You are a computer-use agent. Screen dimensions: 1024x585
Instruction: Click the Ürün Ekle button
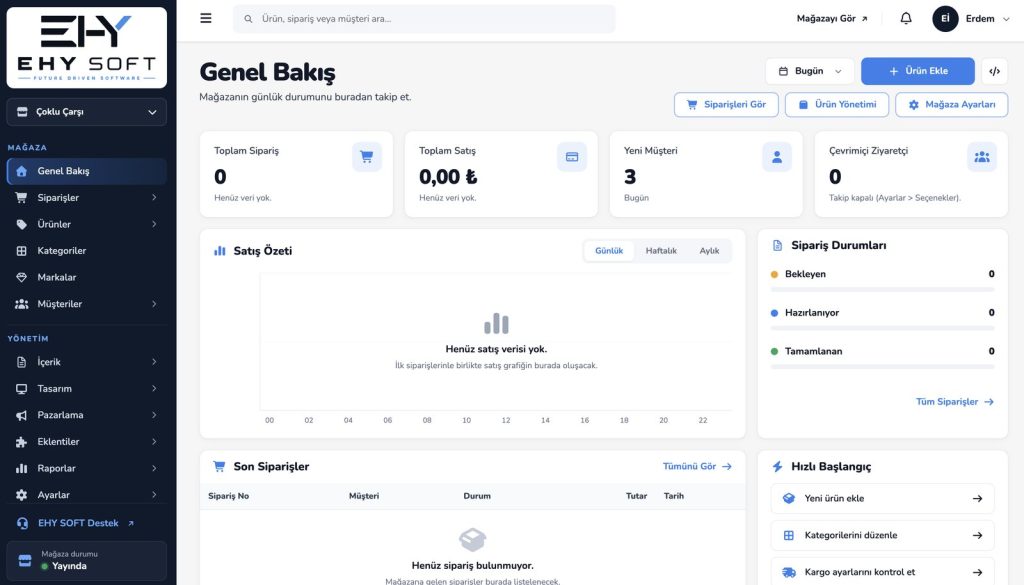918,71
